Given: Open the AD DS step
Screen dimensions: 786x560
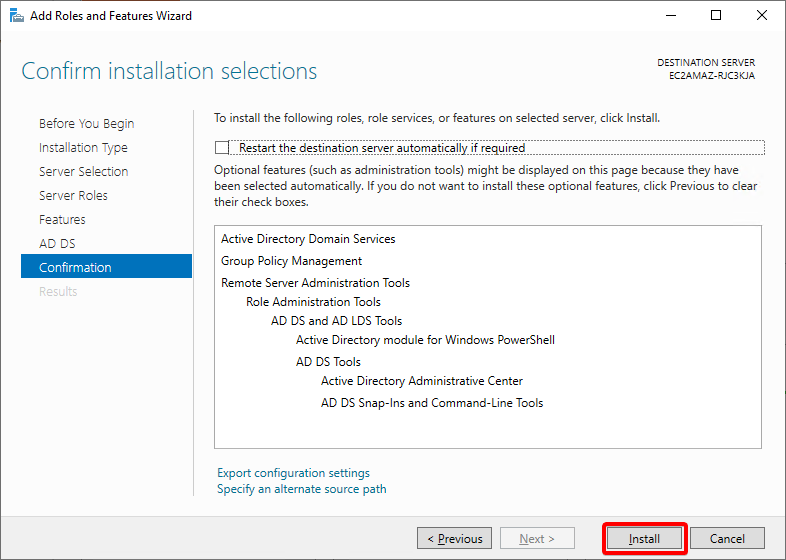Looking at the screenshot, I should coord(57,244).
